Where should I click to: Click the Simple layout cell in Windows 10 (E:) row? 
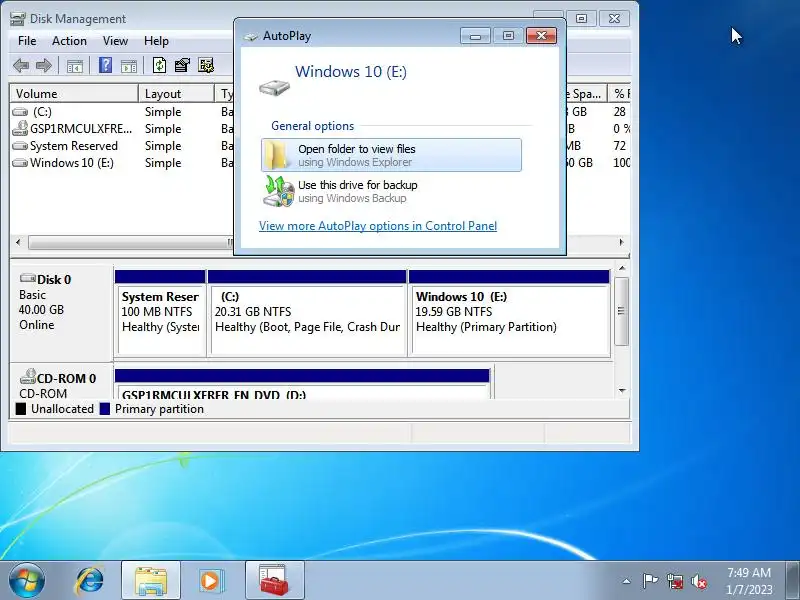point(163,163)
